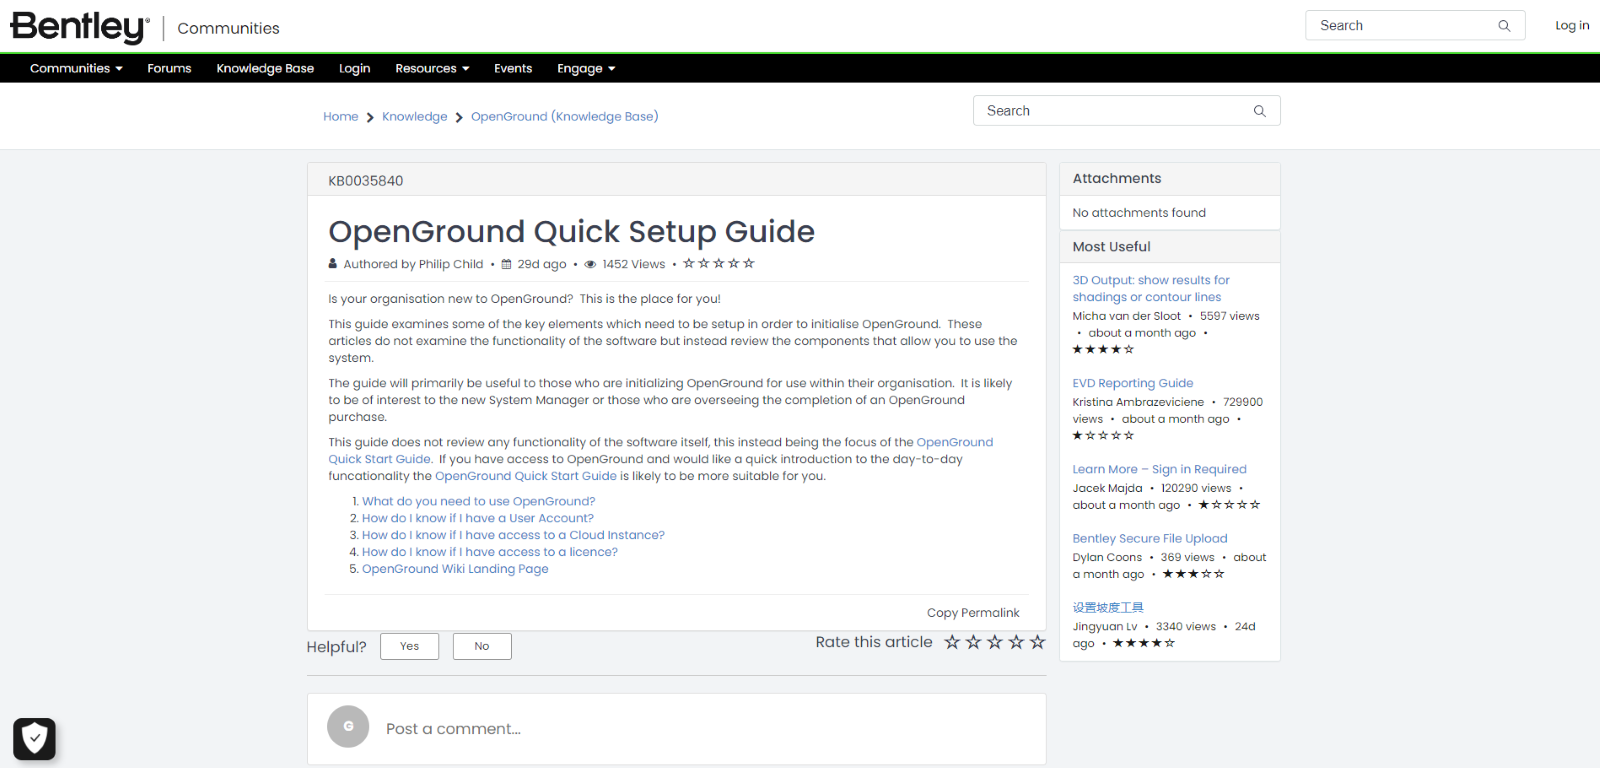Screen dimensions: 1600x768
Task: Click the star rating of 3D Output article
Action: pyautogui.click(x=1103, y=350)
